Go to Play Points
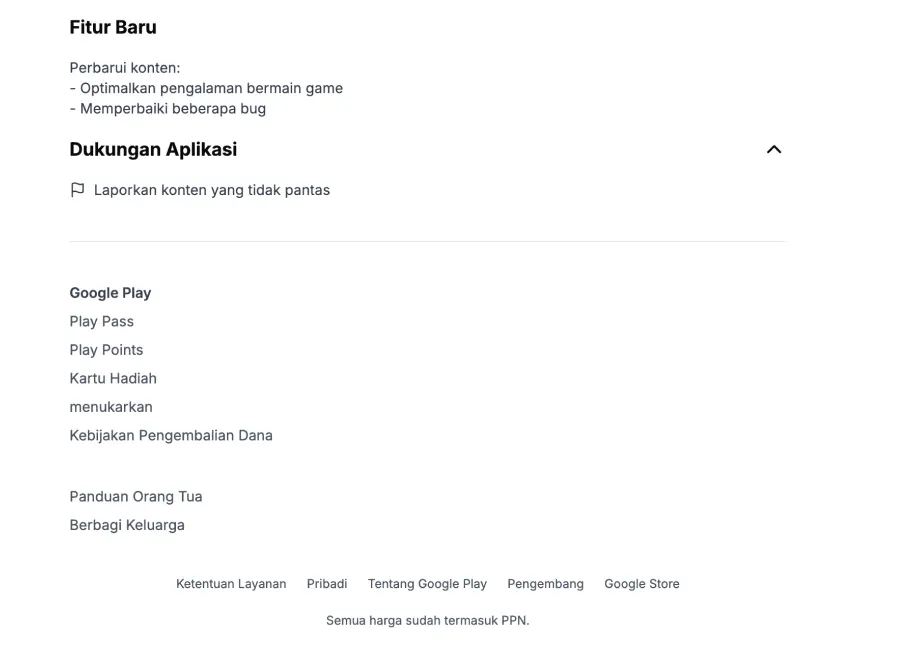This screenshot has width=900, height=659. tap(106, 350)
